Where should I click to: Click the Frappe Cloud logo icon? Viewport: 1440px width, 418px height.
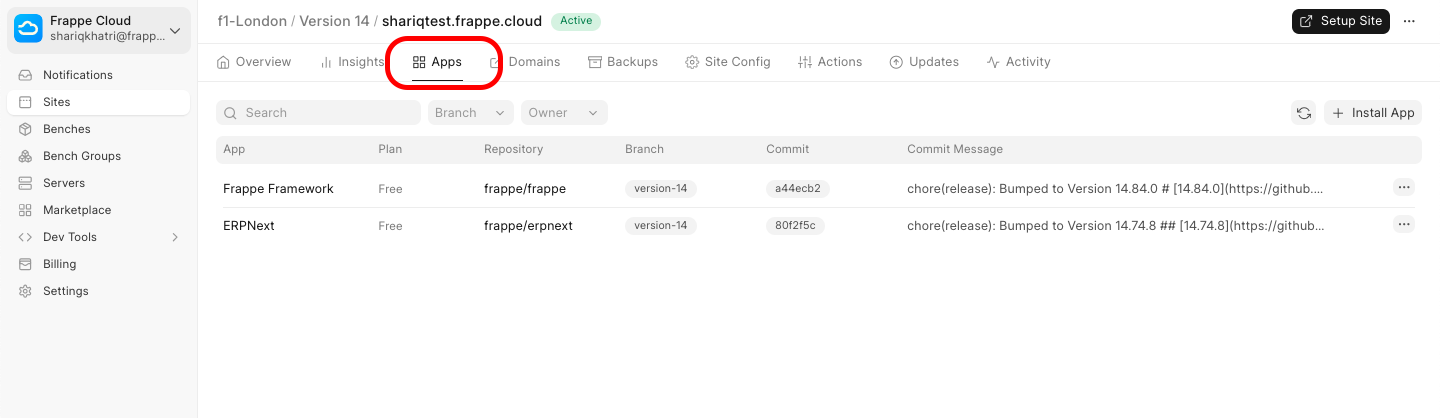pyautogui.click(x=28, y=29)
